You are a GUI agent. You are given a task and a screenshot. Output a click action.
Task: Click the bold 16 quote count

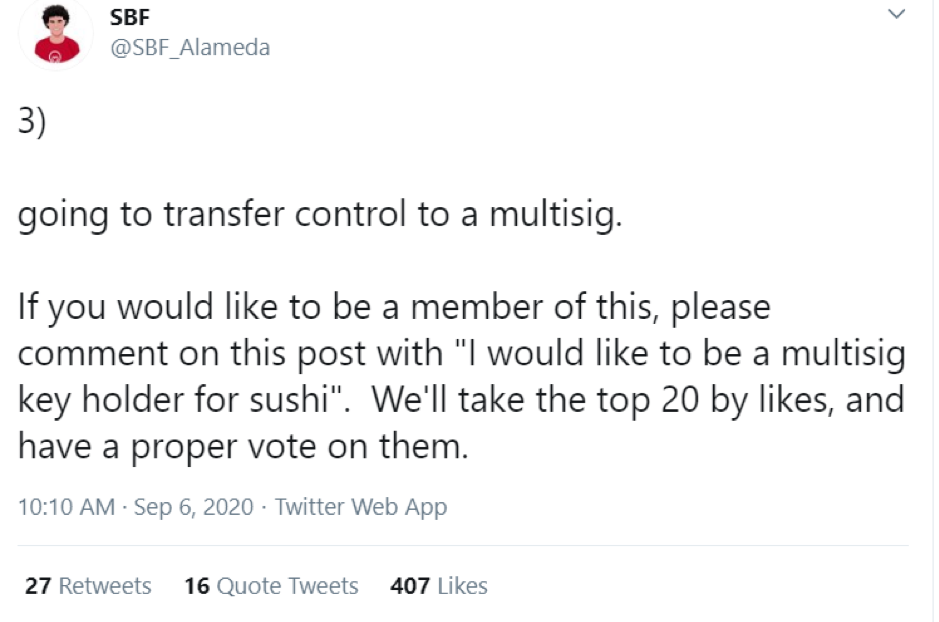197,585
